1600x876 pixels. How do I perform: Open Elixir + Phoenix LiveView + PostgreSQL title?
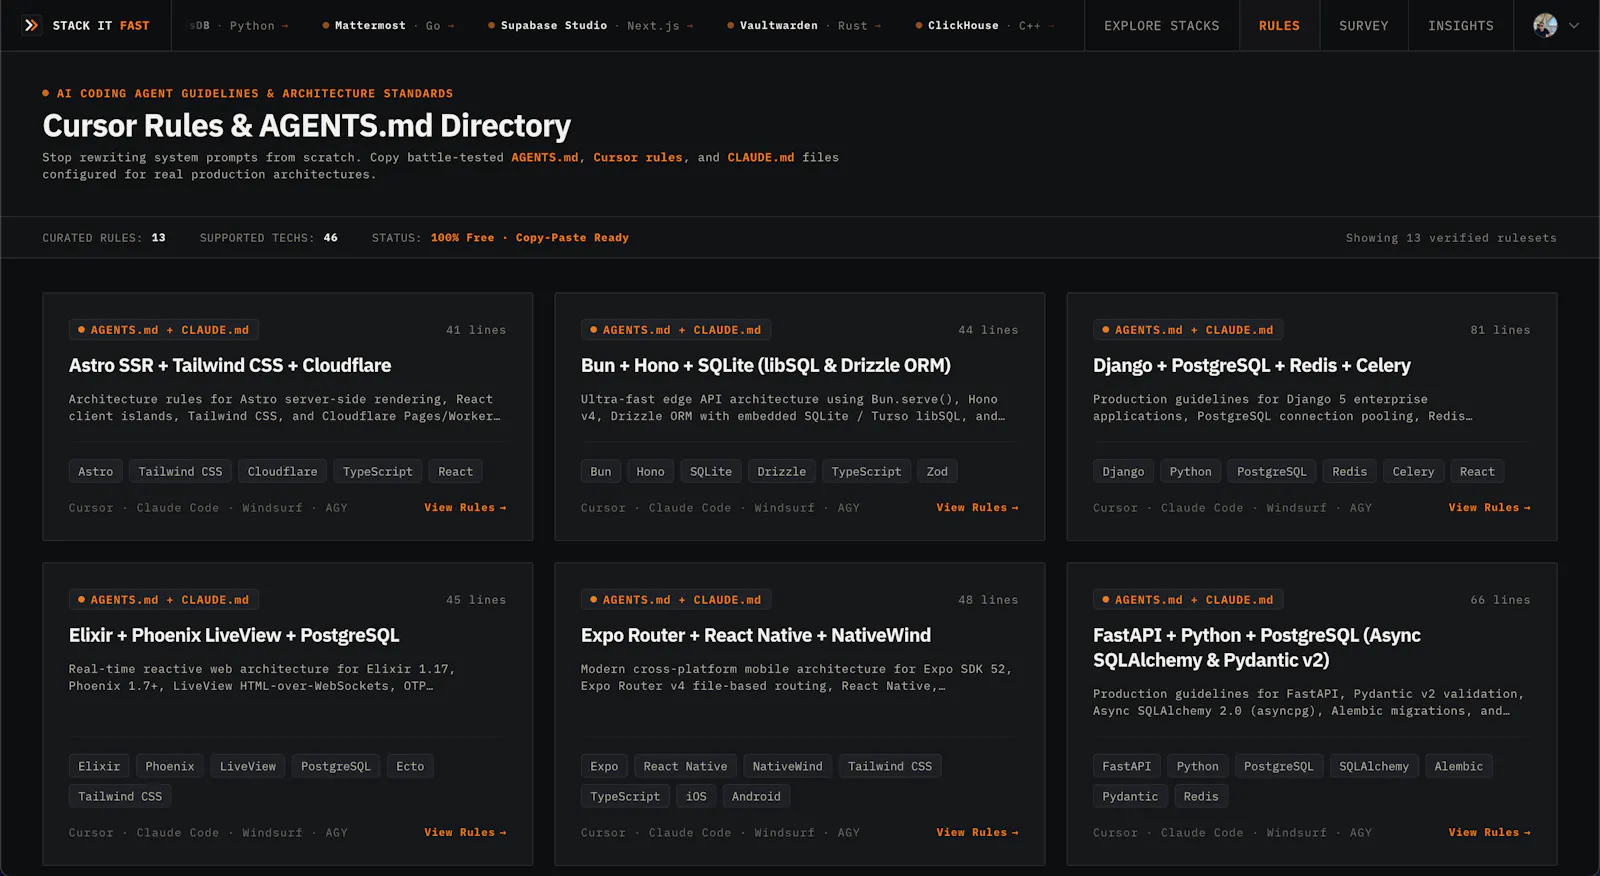pyautogui.click(x=234, y=636)
